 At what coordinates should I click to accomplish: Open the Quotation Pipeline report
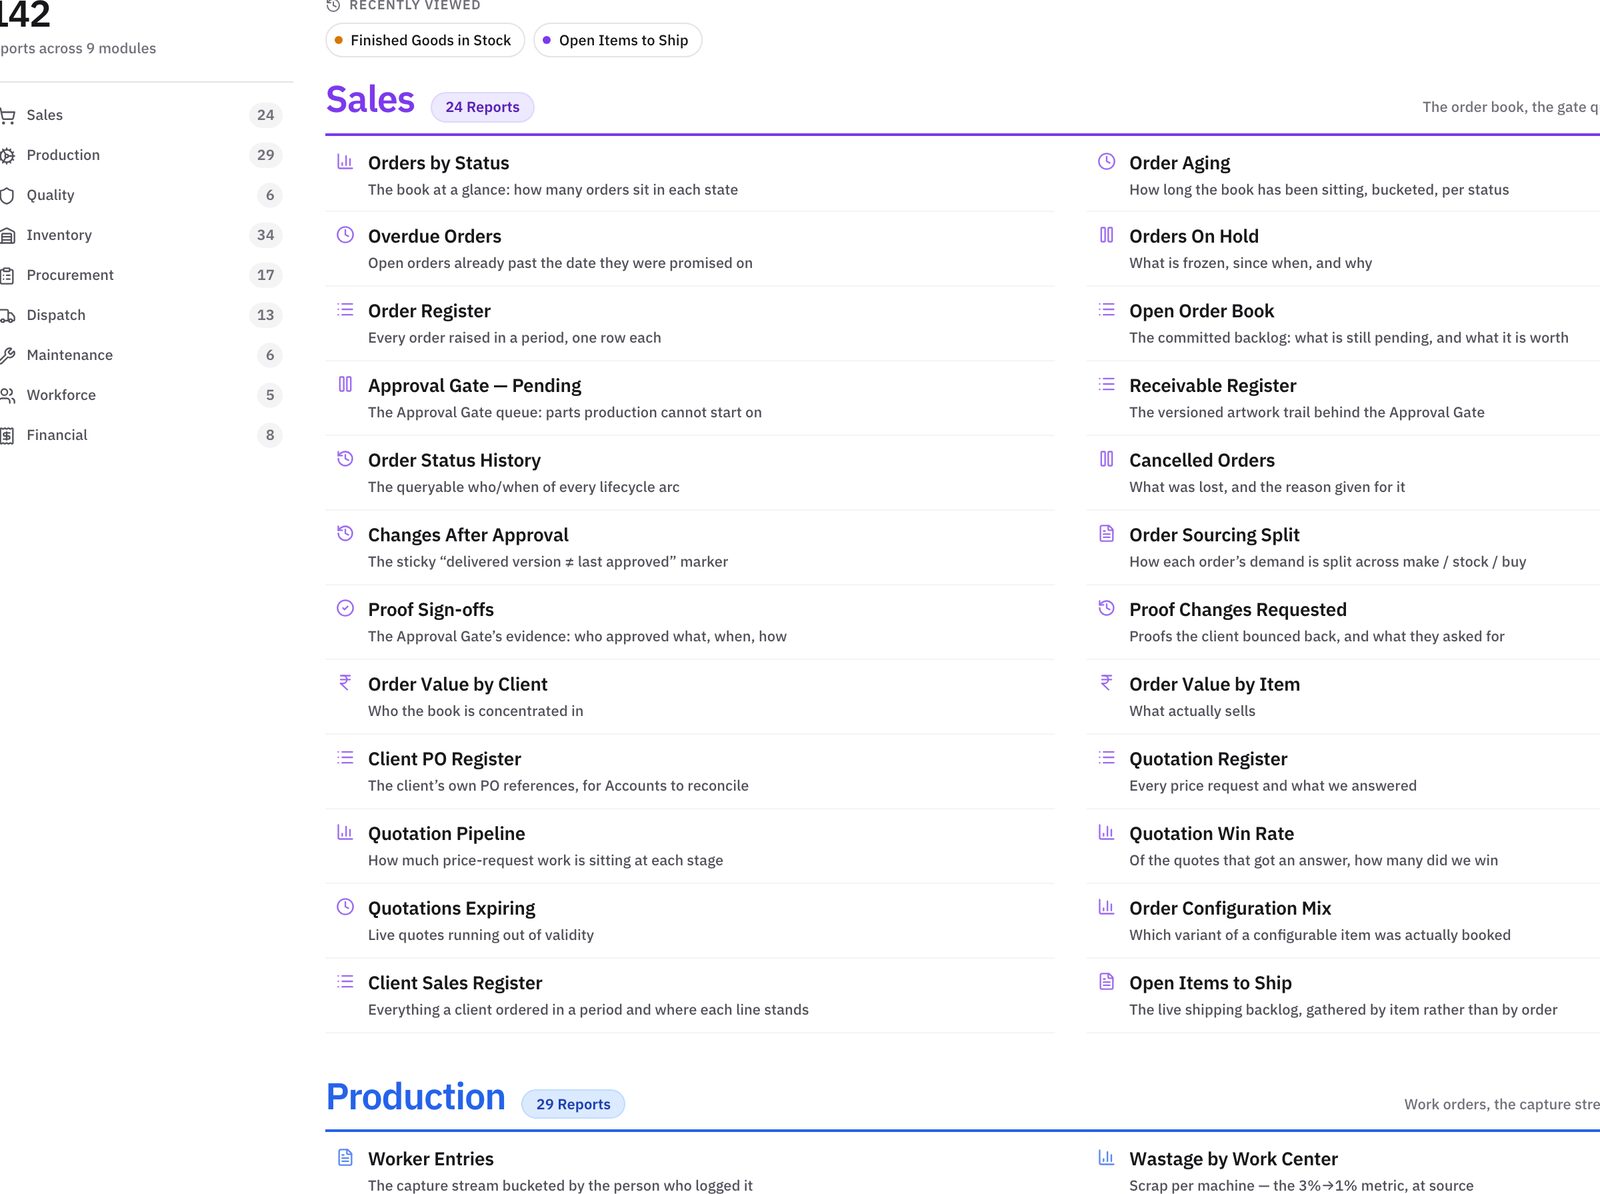[690, 846]
